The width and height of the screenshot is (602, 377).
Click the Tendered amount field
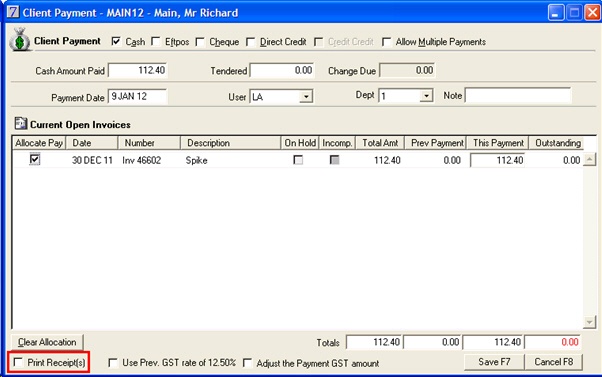(282, 71)
